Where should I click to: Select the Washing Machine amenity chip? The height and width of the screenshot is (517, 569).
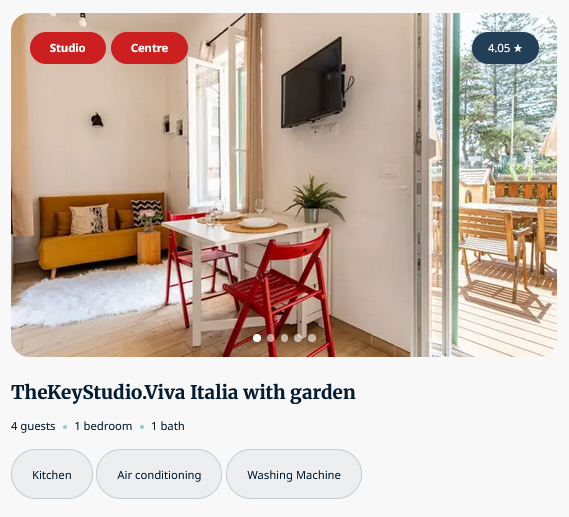[294, 474]
